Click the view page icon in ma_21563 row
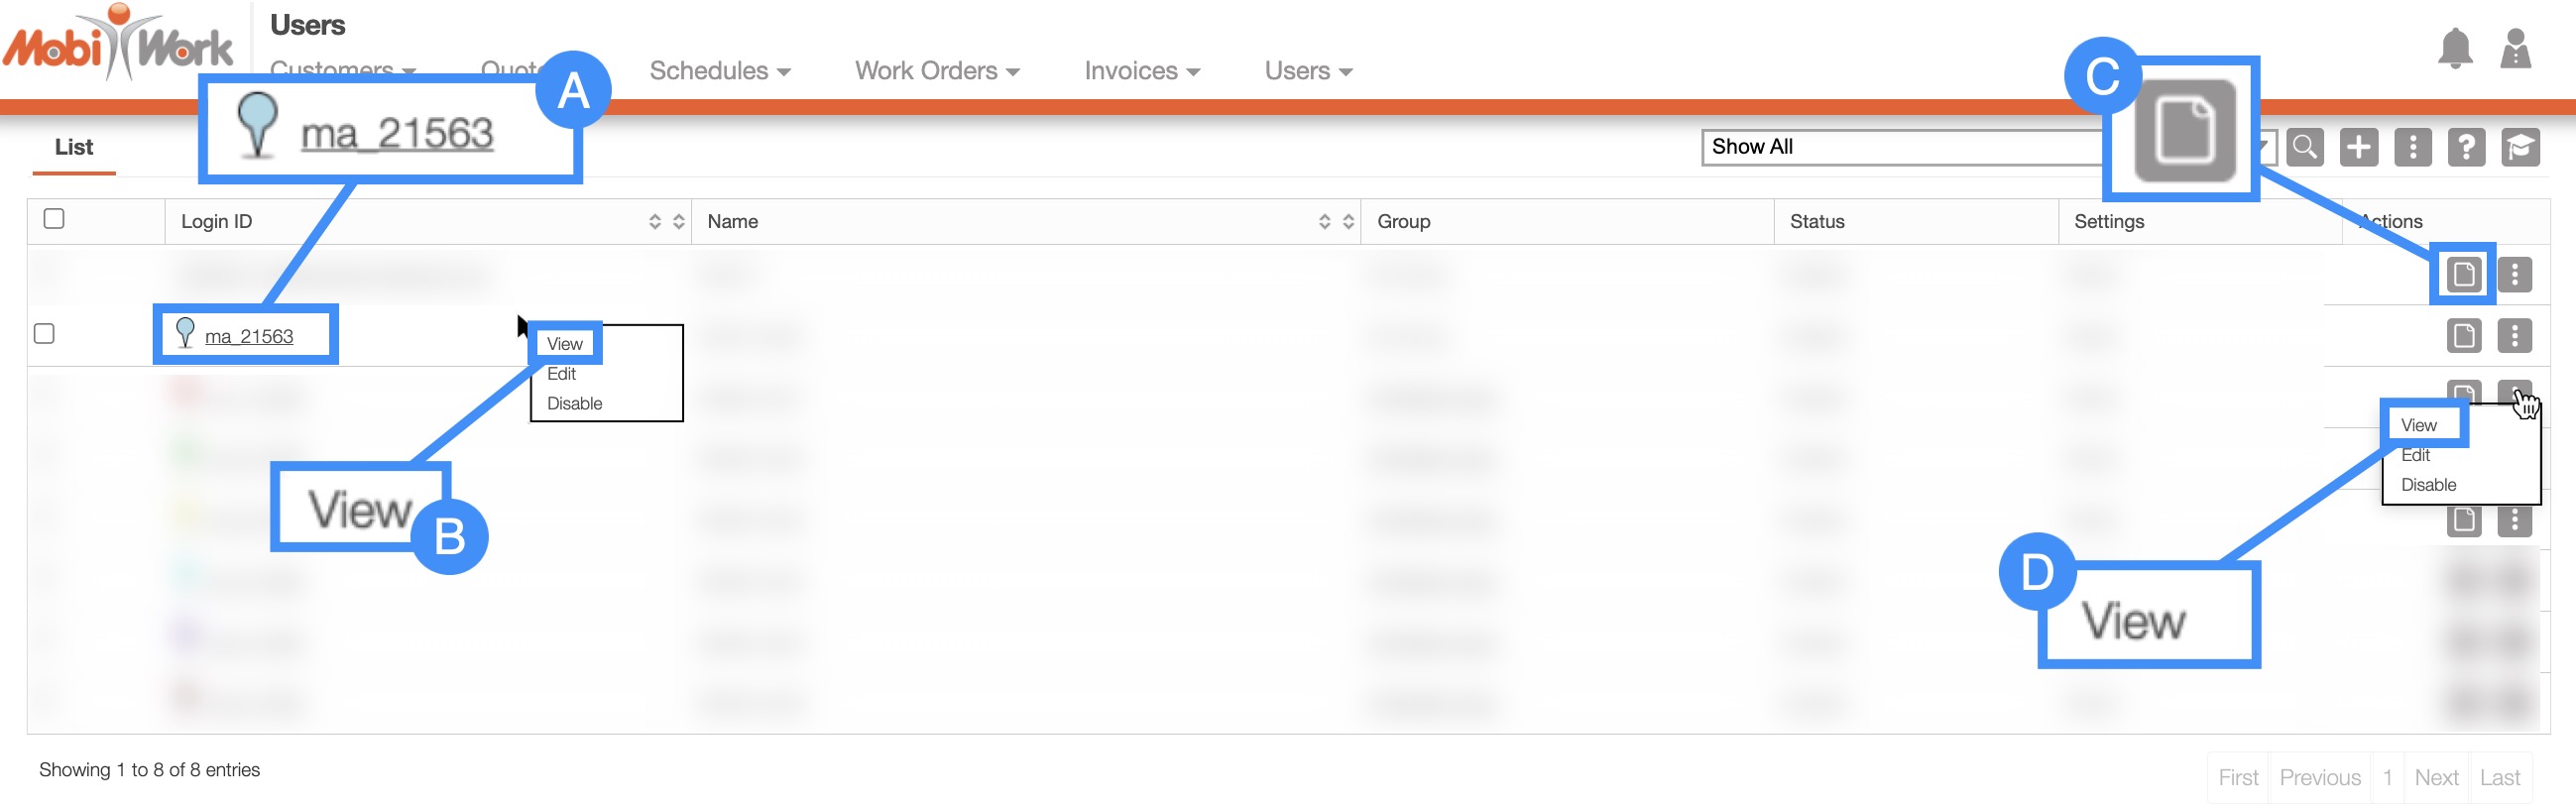Image resolution: width=2576 pixels, height=807 pixels. (2463, 335)
